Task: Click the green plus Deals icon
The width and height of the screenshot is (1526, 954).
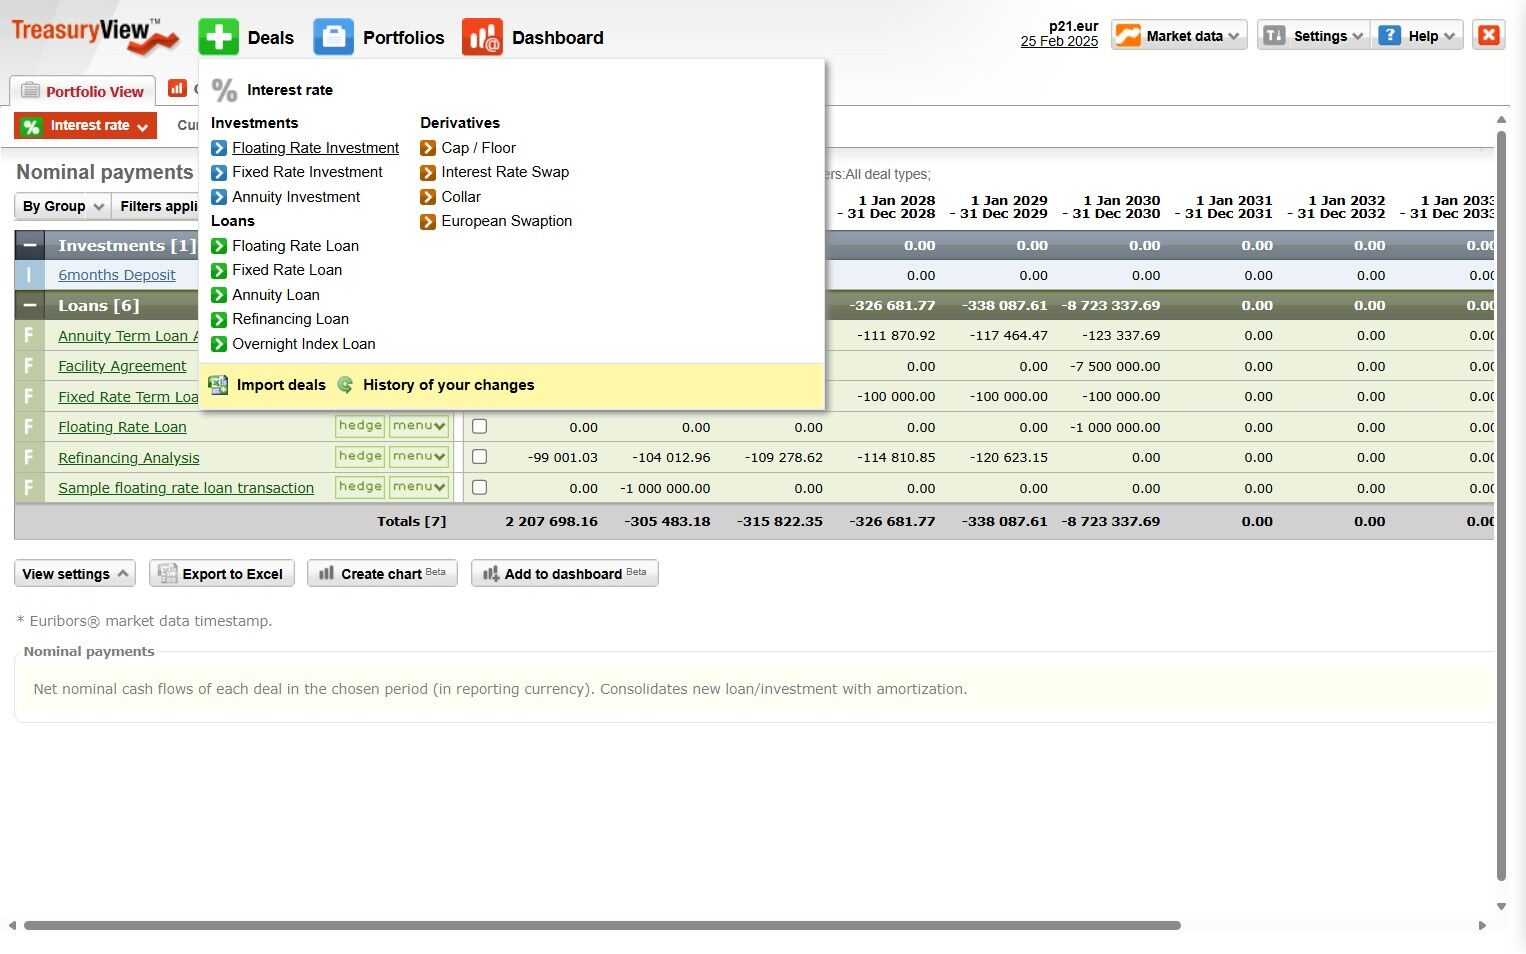Action: coord(218,37)
